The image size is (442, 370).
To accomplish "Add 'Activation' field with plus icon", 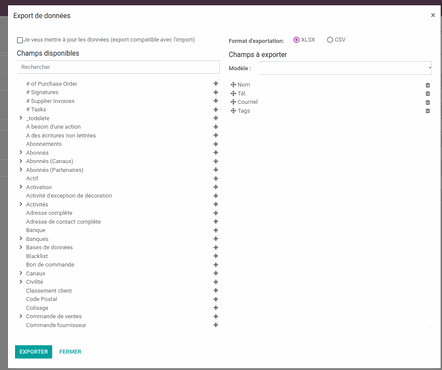I will click(216, 187).
